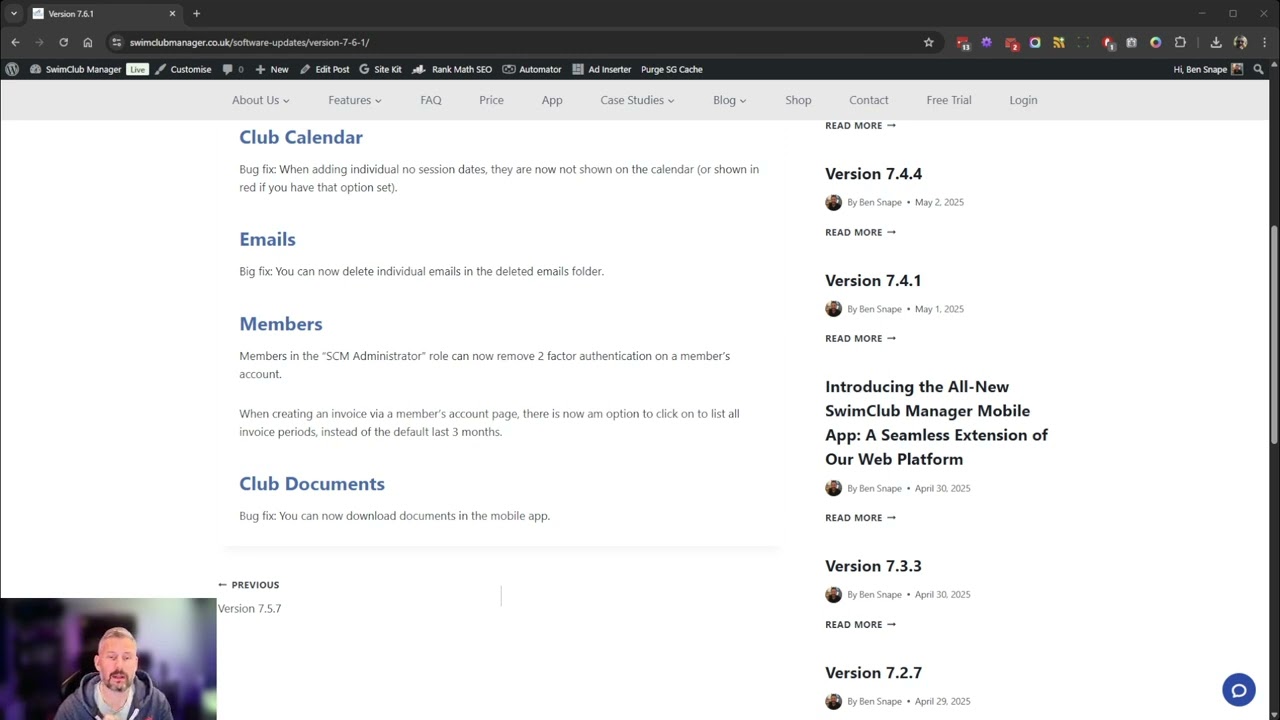Open the Ad Inserter admin bar item
The image size is (1280, 720).
pos(601,69)
